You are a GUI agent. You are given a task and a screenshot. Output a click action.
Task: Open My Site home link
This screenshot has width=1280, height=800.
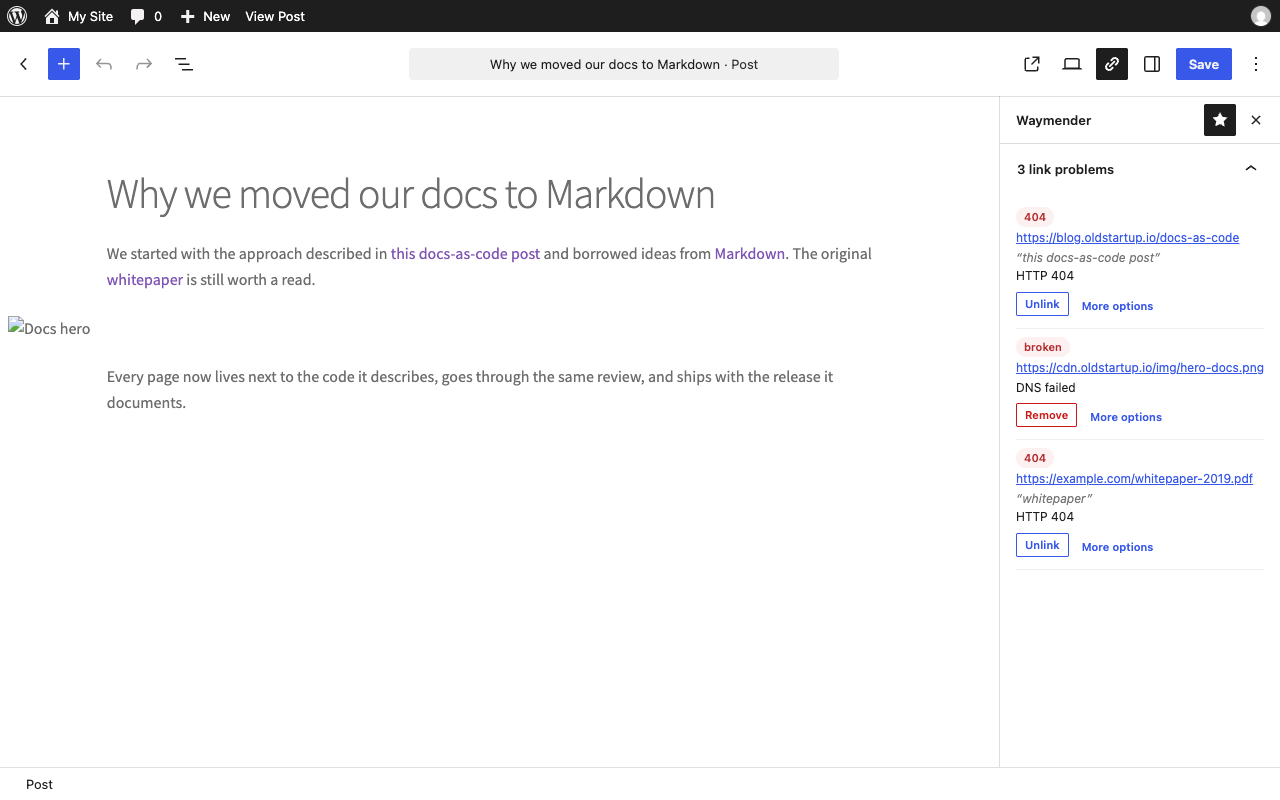coord(79,16)
